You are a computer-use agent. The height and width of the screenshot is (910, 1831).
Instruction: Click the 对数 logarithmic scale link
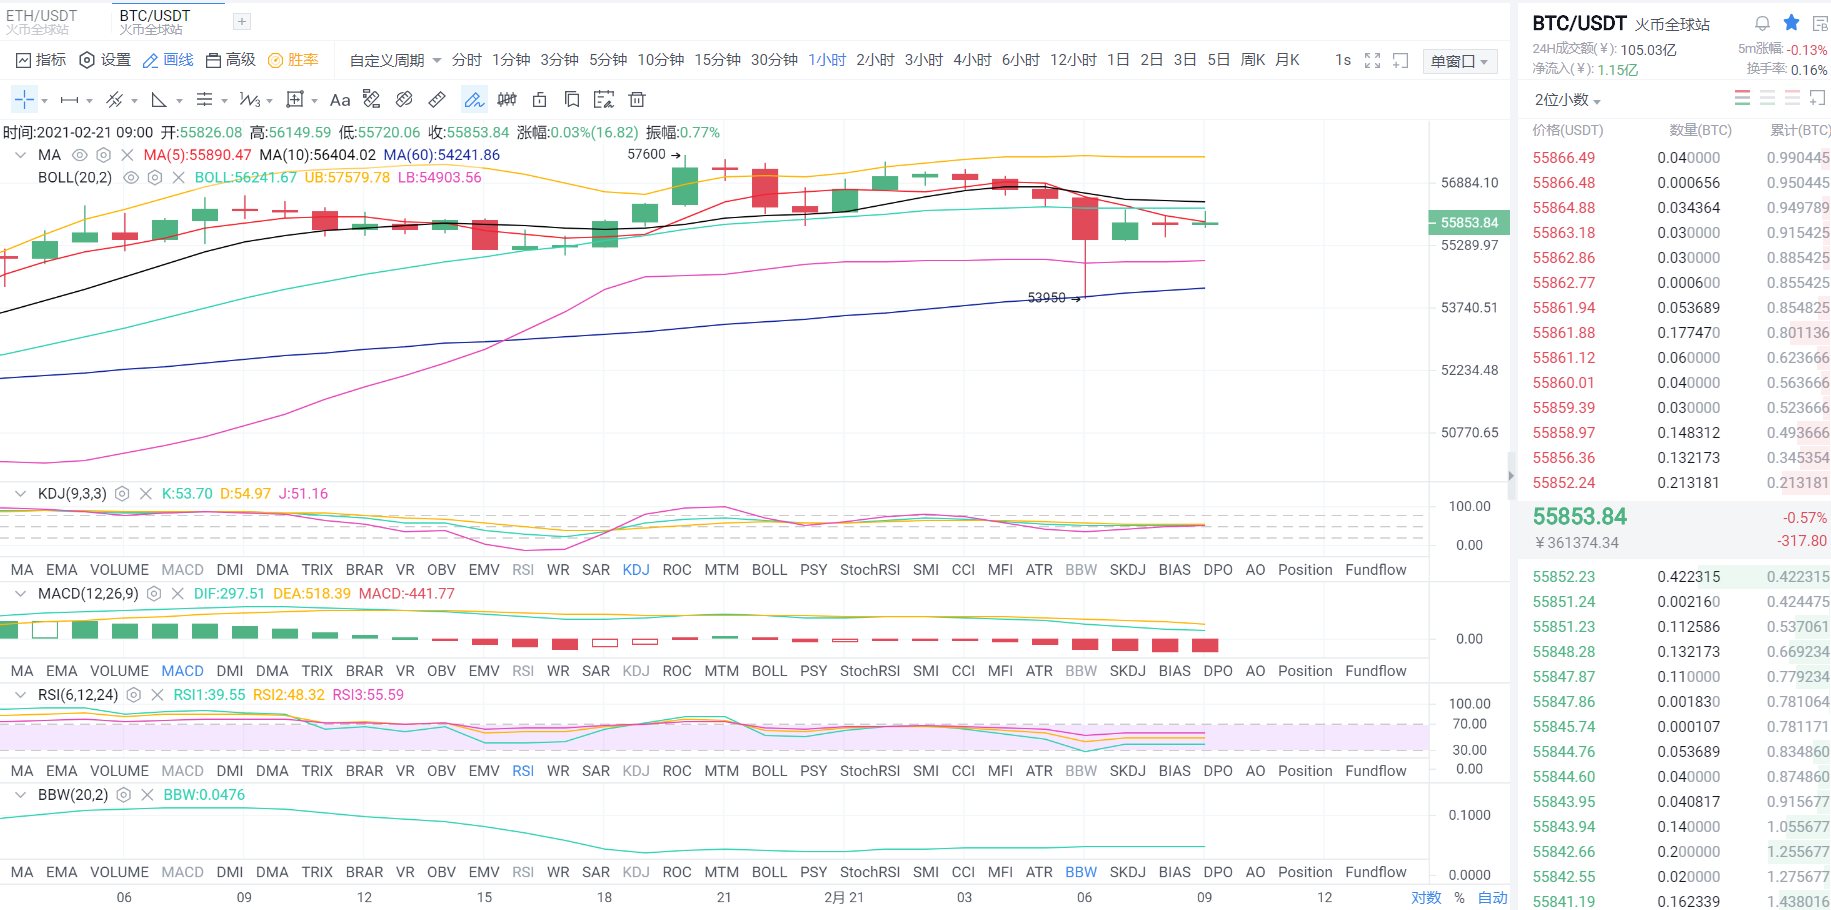[x=1426, y=897]
